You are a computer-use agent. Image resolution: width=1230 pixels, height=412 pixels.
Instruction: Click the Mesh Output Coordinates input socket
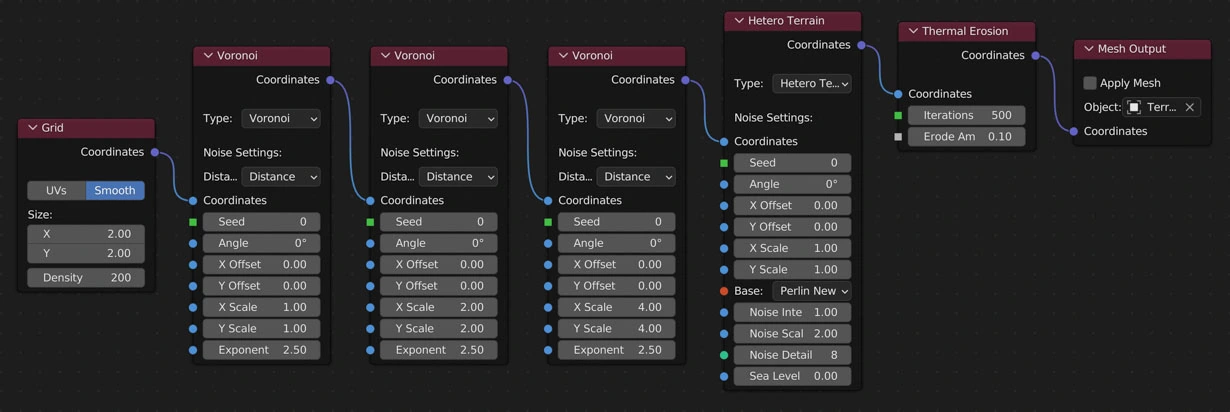pos(1074,131)
